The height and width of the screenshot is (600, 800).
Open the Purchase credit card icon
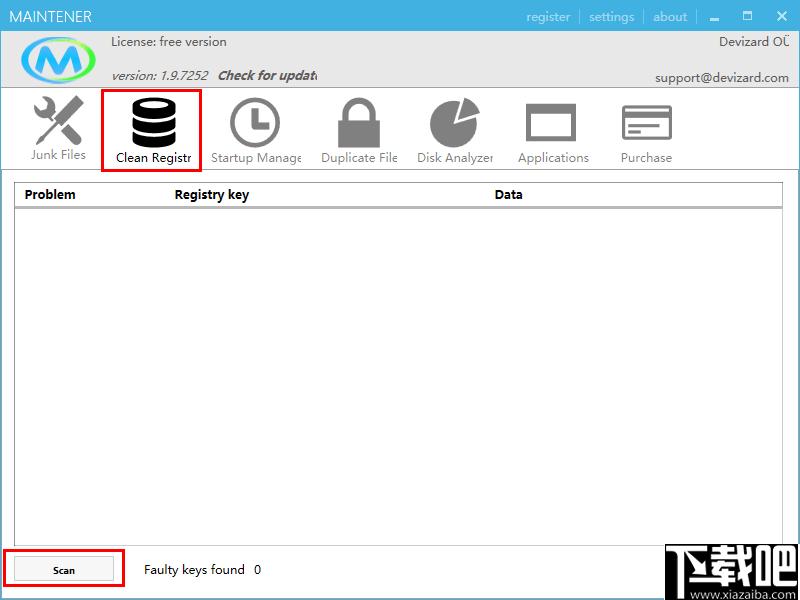(646, 122)
